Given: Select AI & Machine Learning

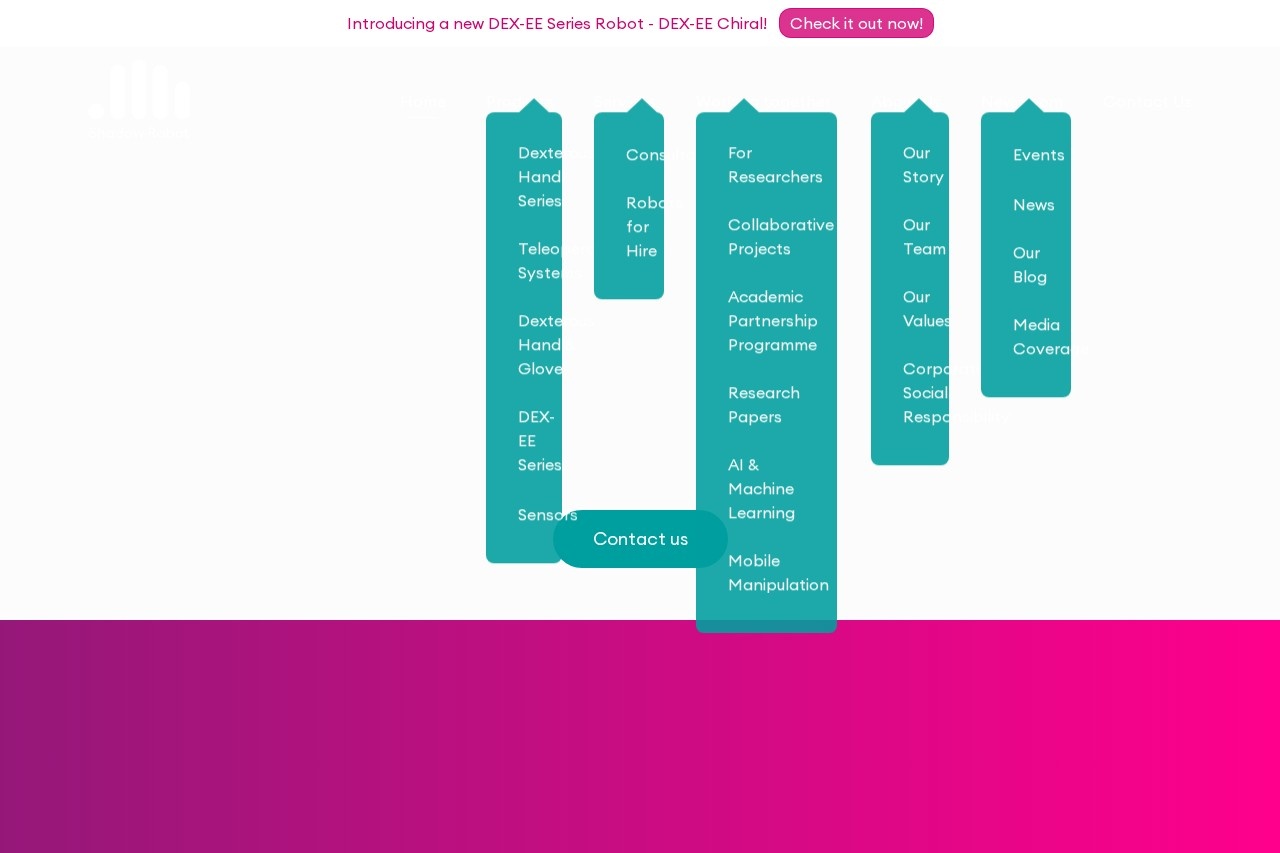Looking at the screenshot, I should (761, 489).
